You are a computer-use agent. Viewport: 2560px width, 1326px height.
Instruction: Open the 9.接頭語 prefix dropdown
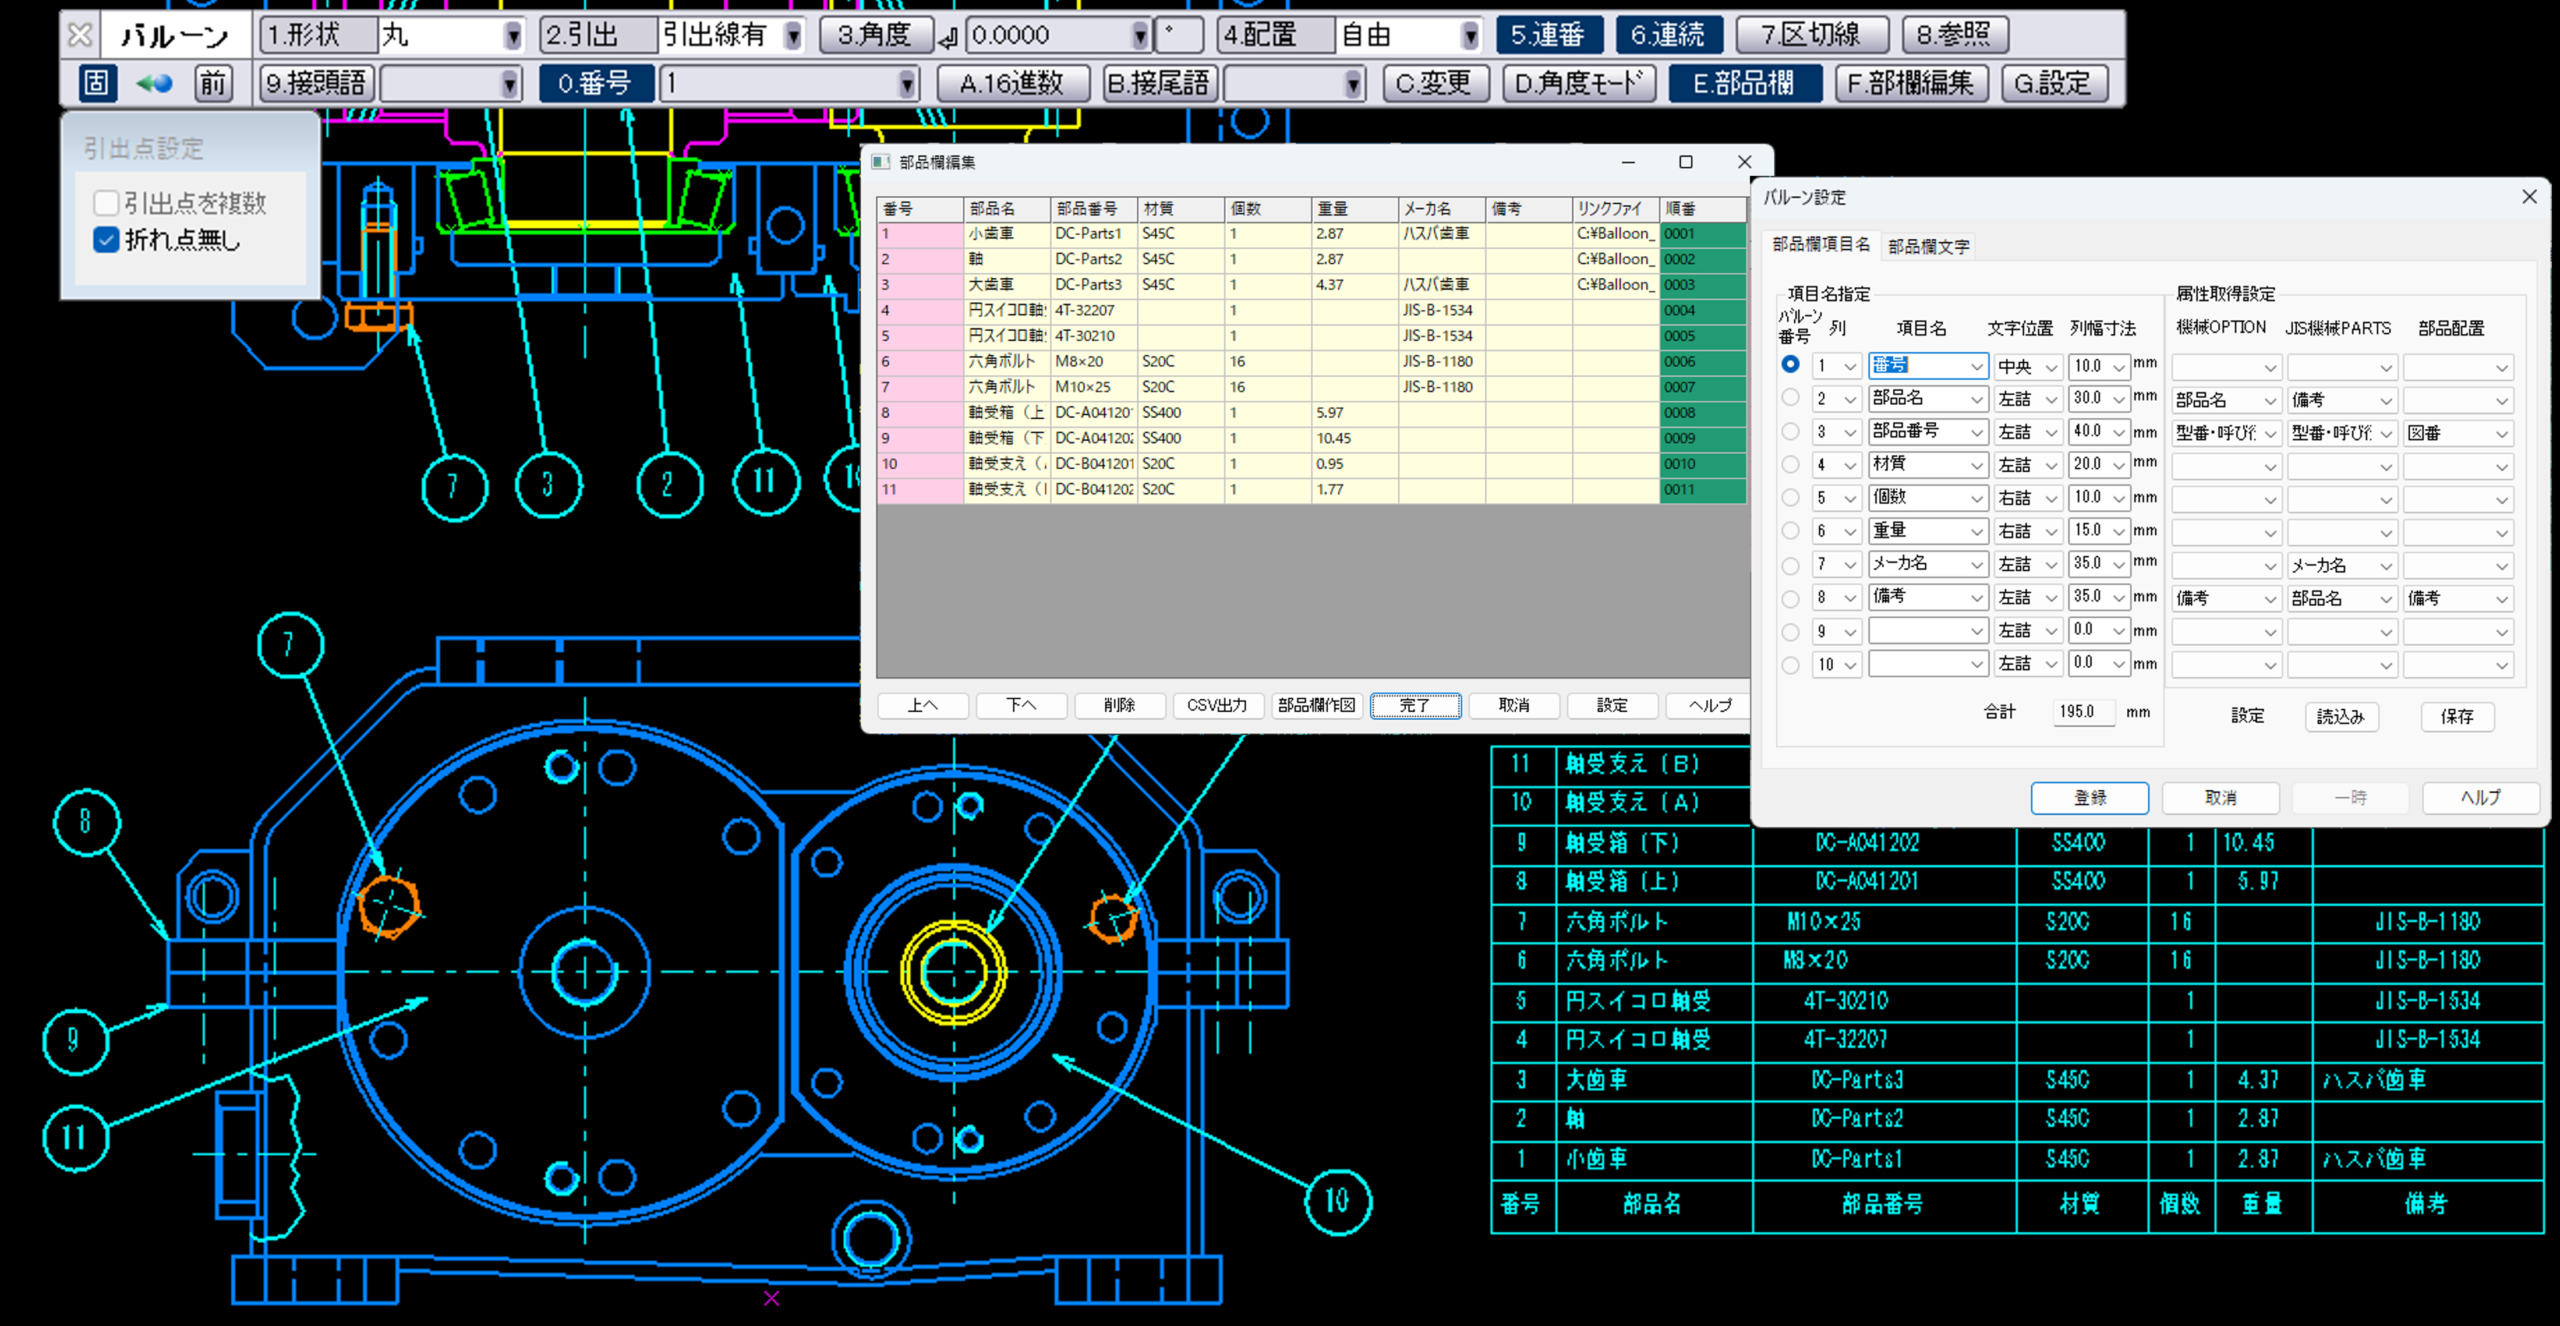coord(510,83)
